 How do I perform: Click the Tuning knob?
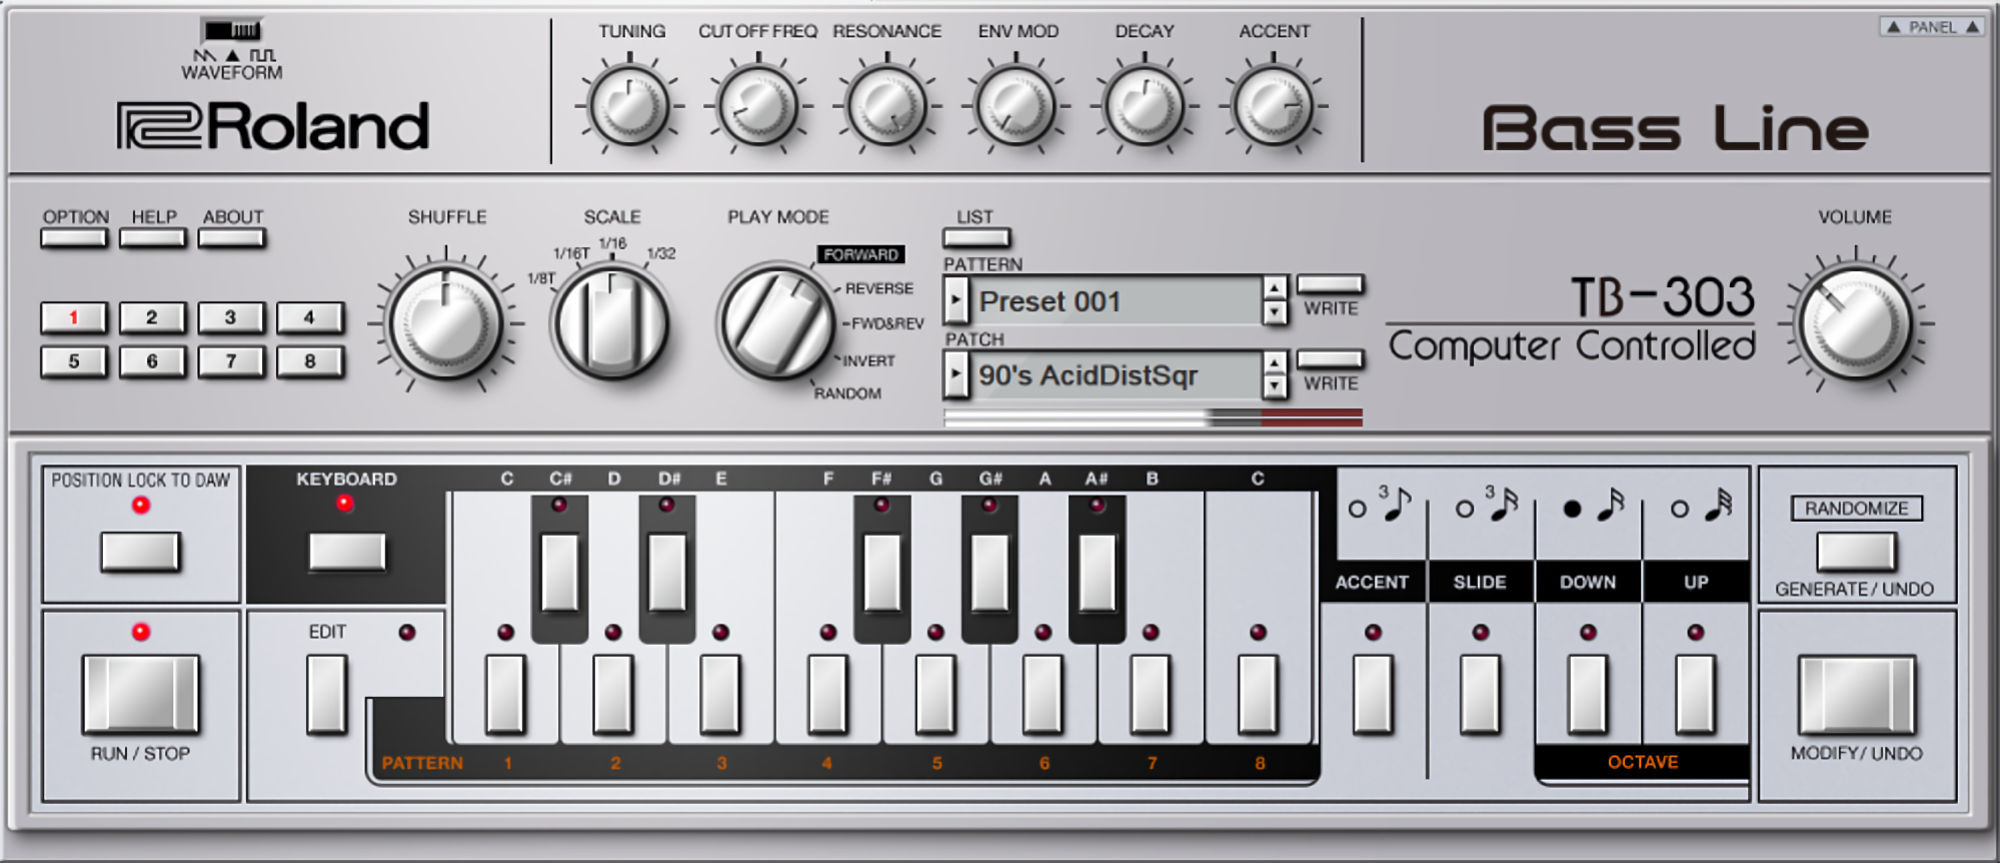click(x=629, y=106)
